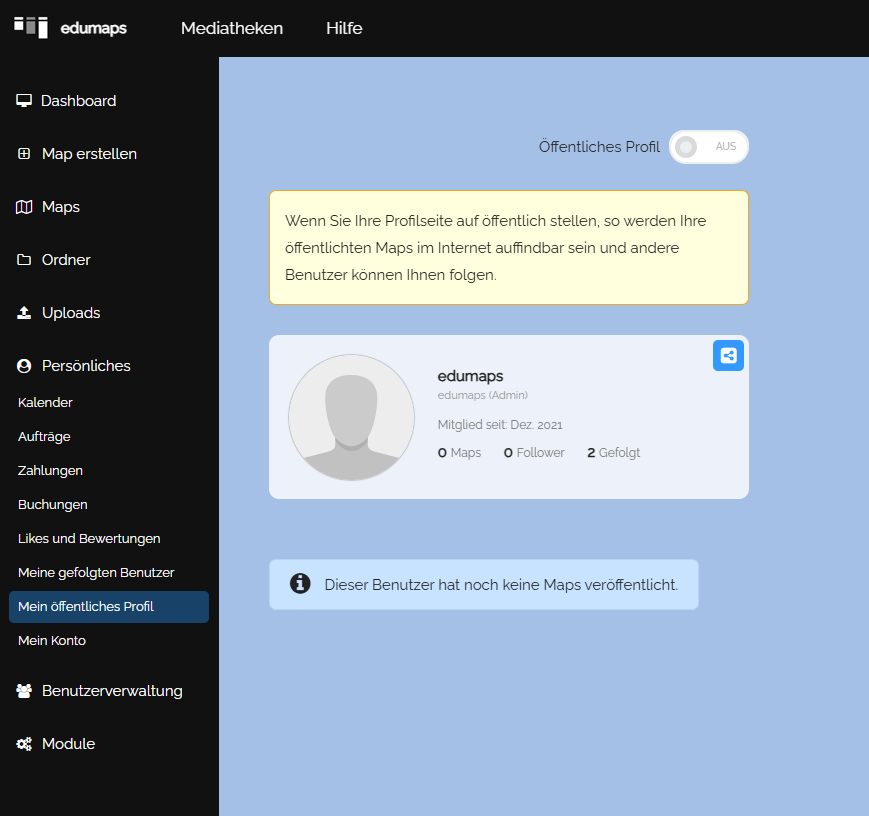869x816 pixels.
Task: Click the Module gears icon
Action: 25,744
